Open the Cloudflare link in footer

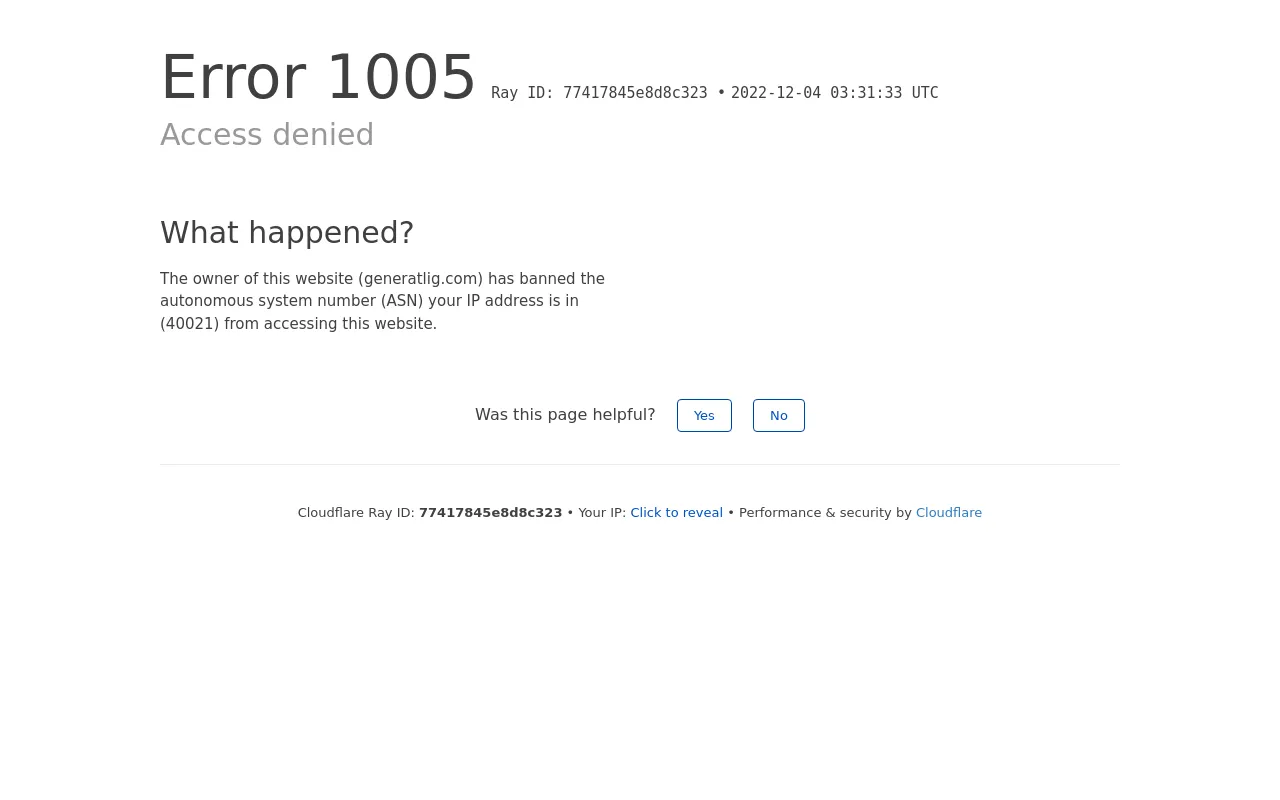pos(949,513)
